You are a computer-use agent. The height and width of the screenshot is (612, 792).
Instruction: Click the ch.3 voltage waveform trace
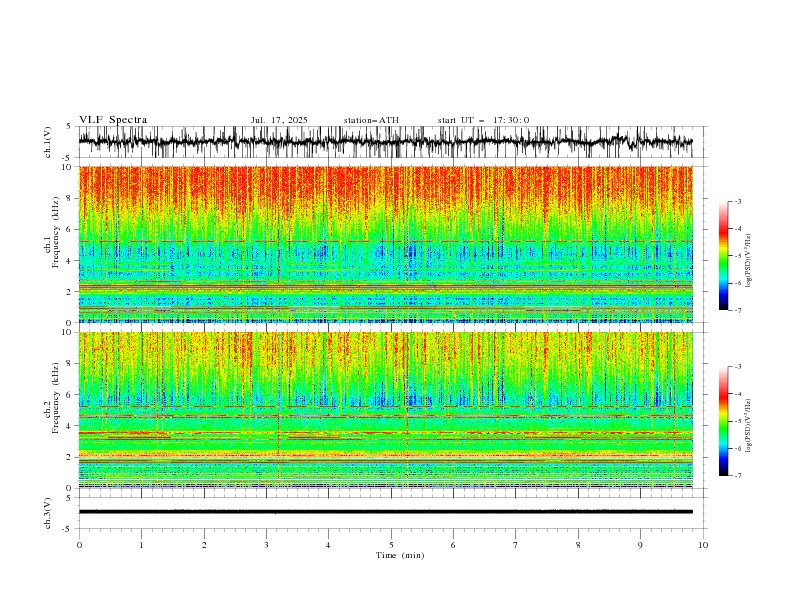point(386,512)
